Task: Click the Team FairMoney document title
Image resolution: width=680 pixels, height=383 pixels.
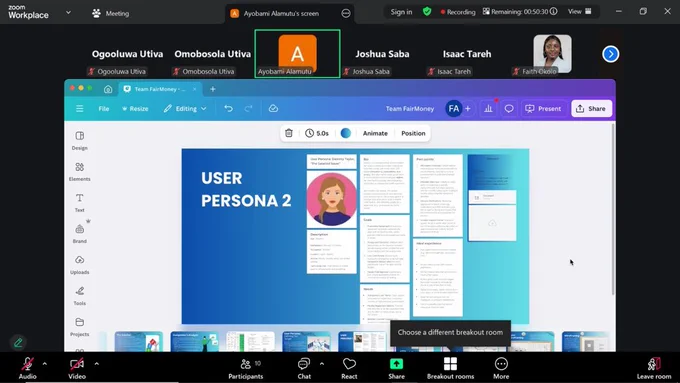Action: click(410, 108)
